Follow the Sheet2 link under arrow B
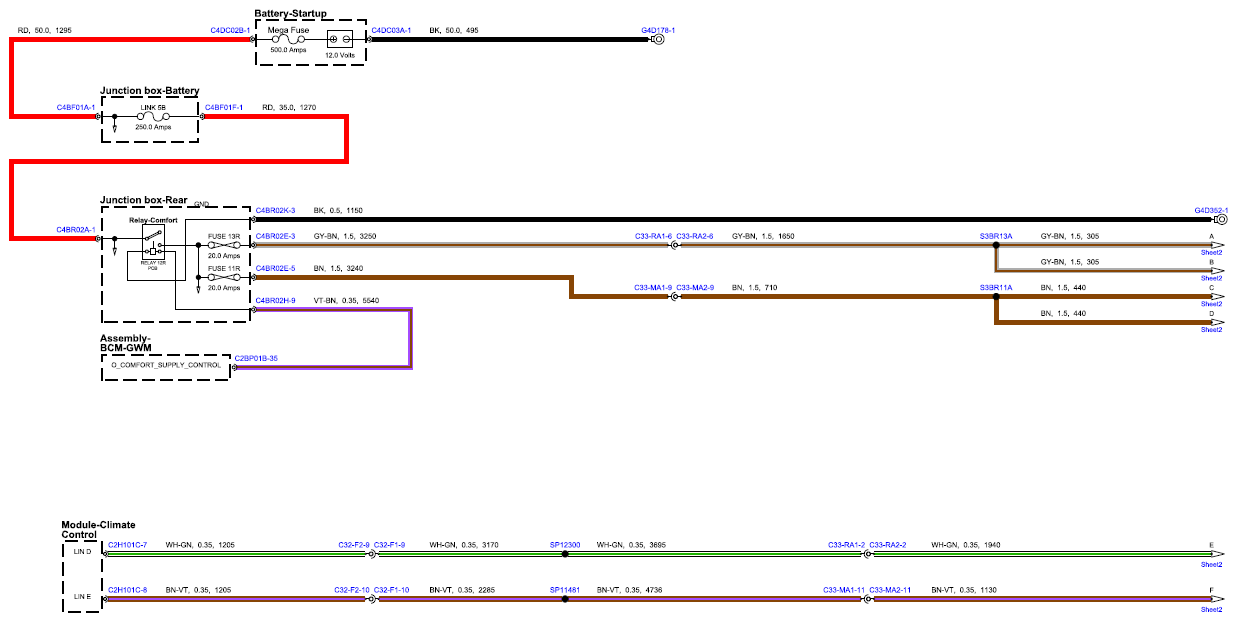Screen dimensions: 1237x622 tap(1212, 278)
